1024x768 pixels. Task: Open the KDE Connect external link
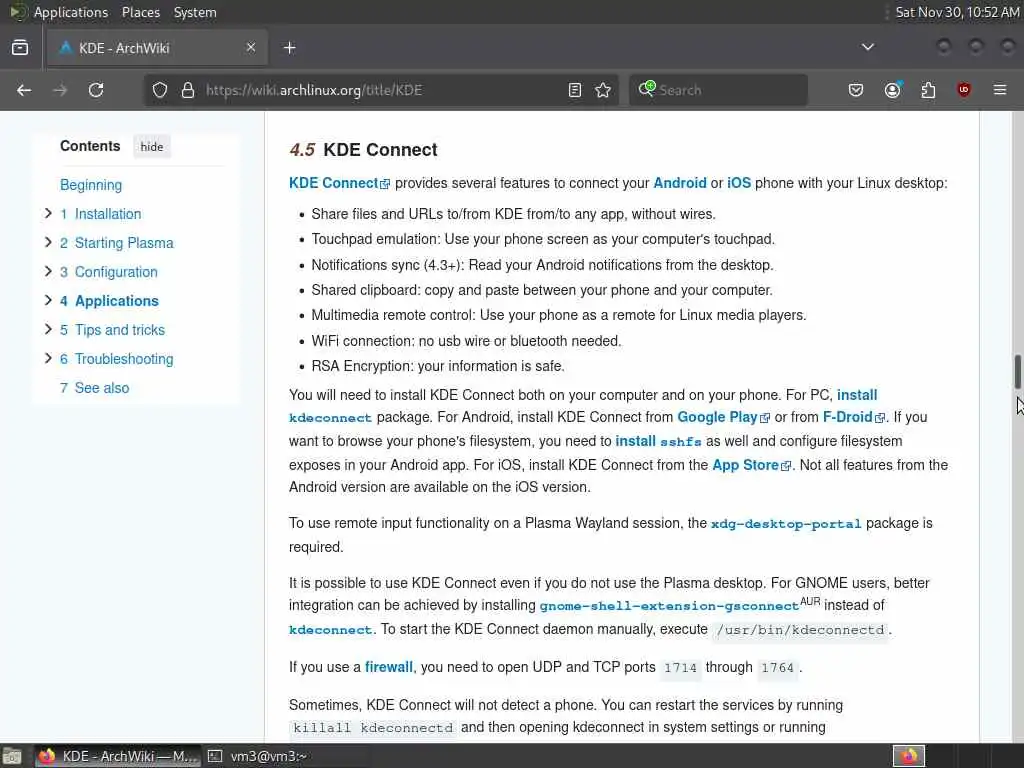tap(339, 183)
